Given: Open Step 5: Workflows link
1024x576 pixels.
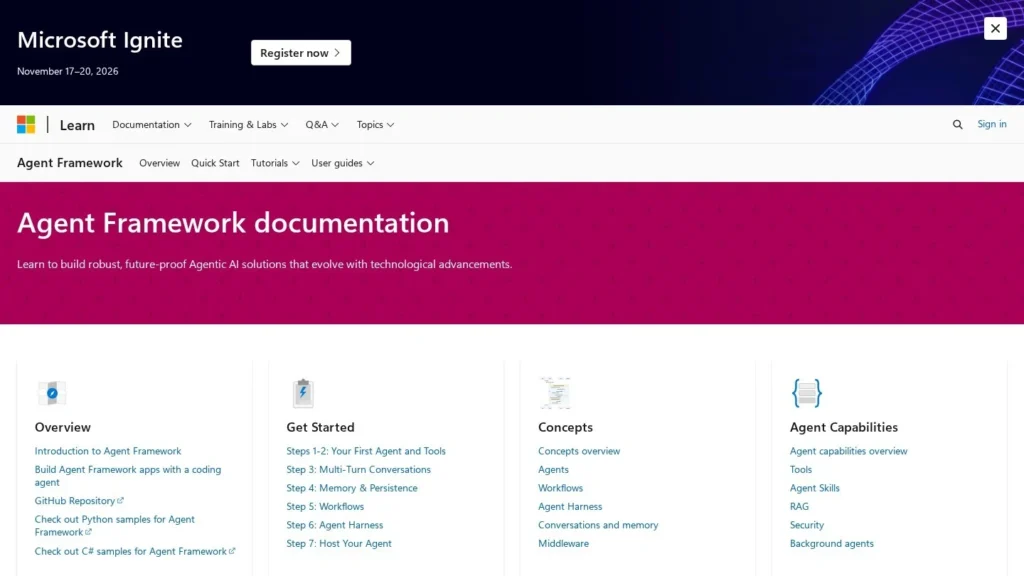Looking at the screenshot, I should (325, 506).
